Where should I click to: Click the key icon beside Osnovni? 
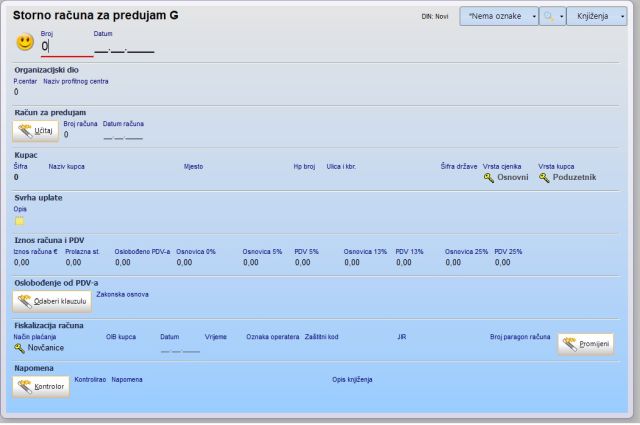pos(489,177)
